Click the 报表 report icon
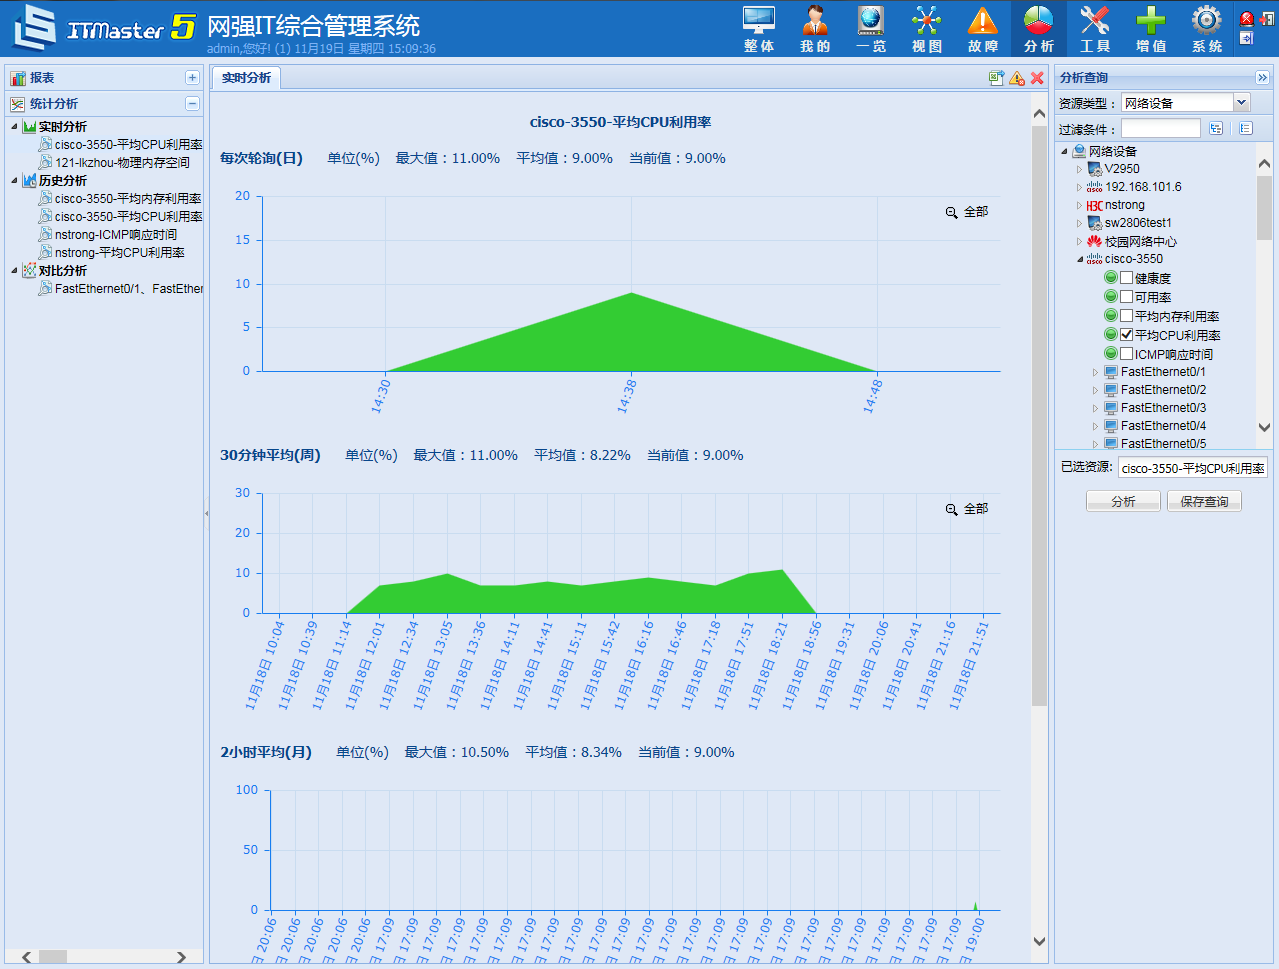Image resolution: width=1279 pixels, height=969 pixels. click(x=18, y=78)
